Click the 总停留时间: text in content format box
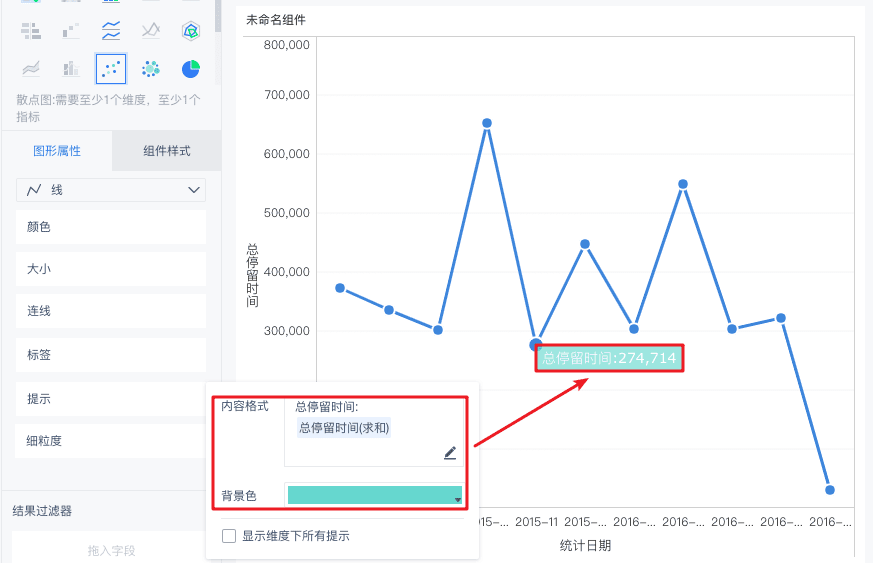Viewport: 873px width, 563px height. (326, 407)
